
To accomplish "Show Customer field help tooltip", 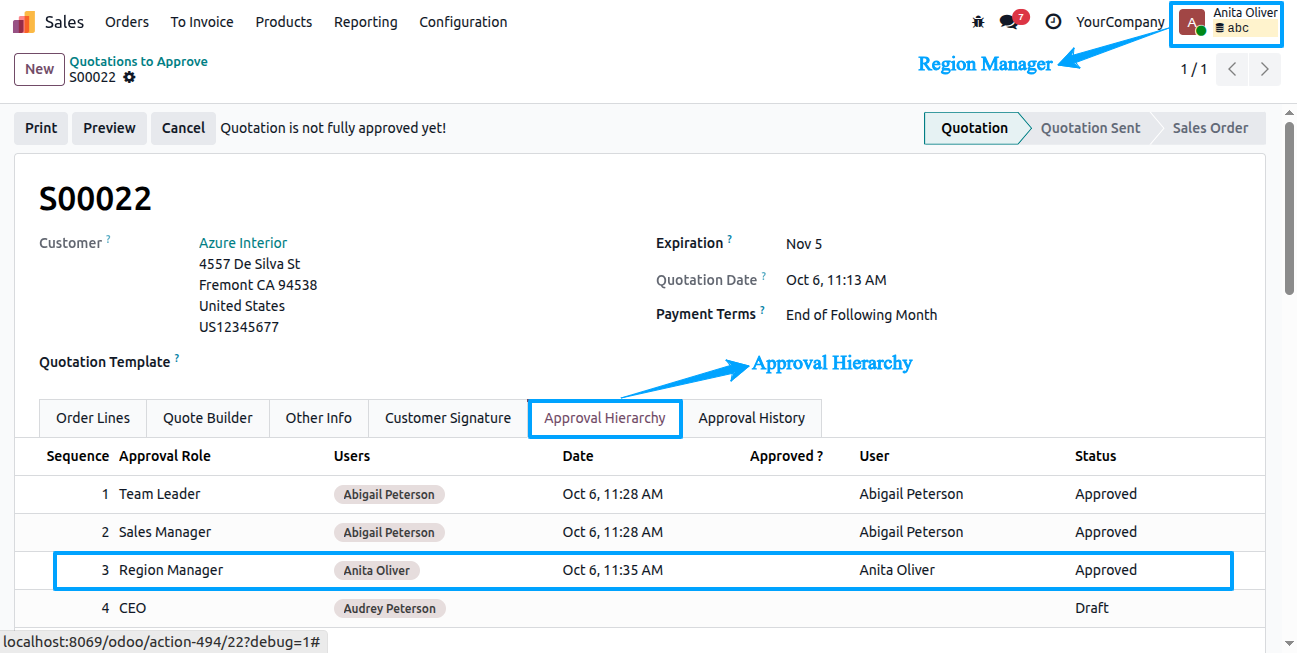I will click(108, 240).
